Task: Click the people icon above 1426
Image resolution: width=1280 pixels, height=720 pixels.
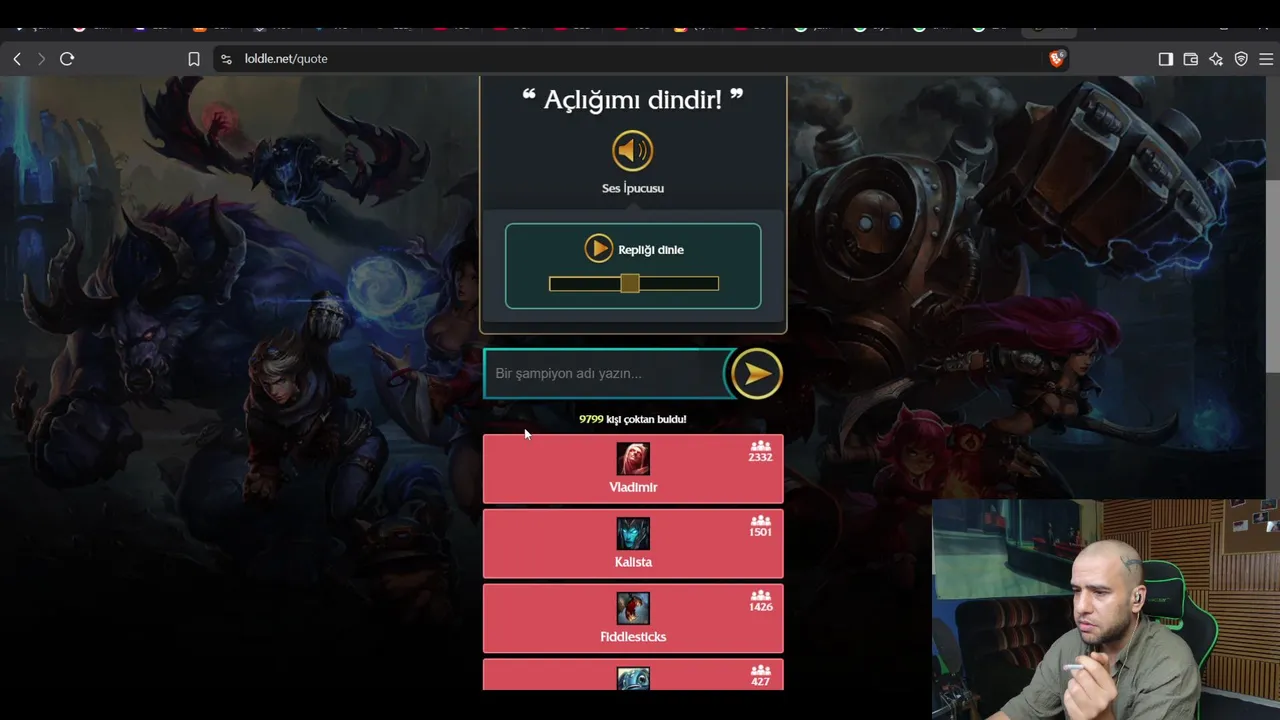Action: pos(760,596)
